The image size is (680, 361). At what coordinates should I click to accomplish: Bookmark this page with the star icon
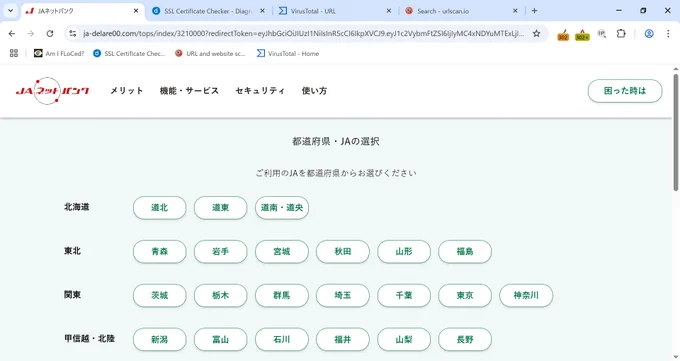point(536,33)
